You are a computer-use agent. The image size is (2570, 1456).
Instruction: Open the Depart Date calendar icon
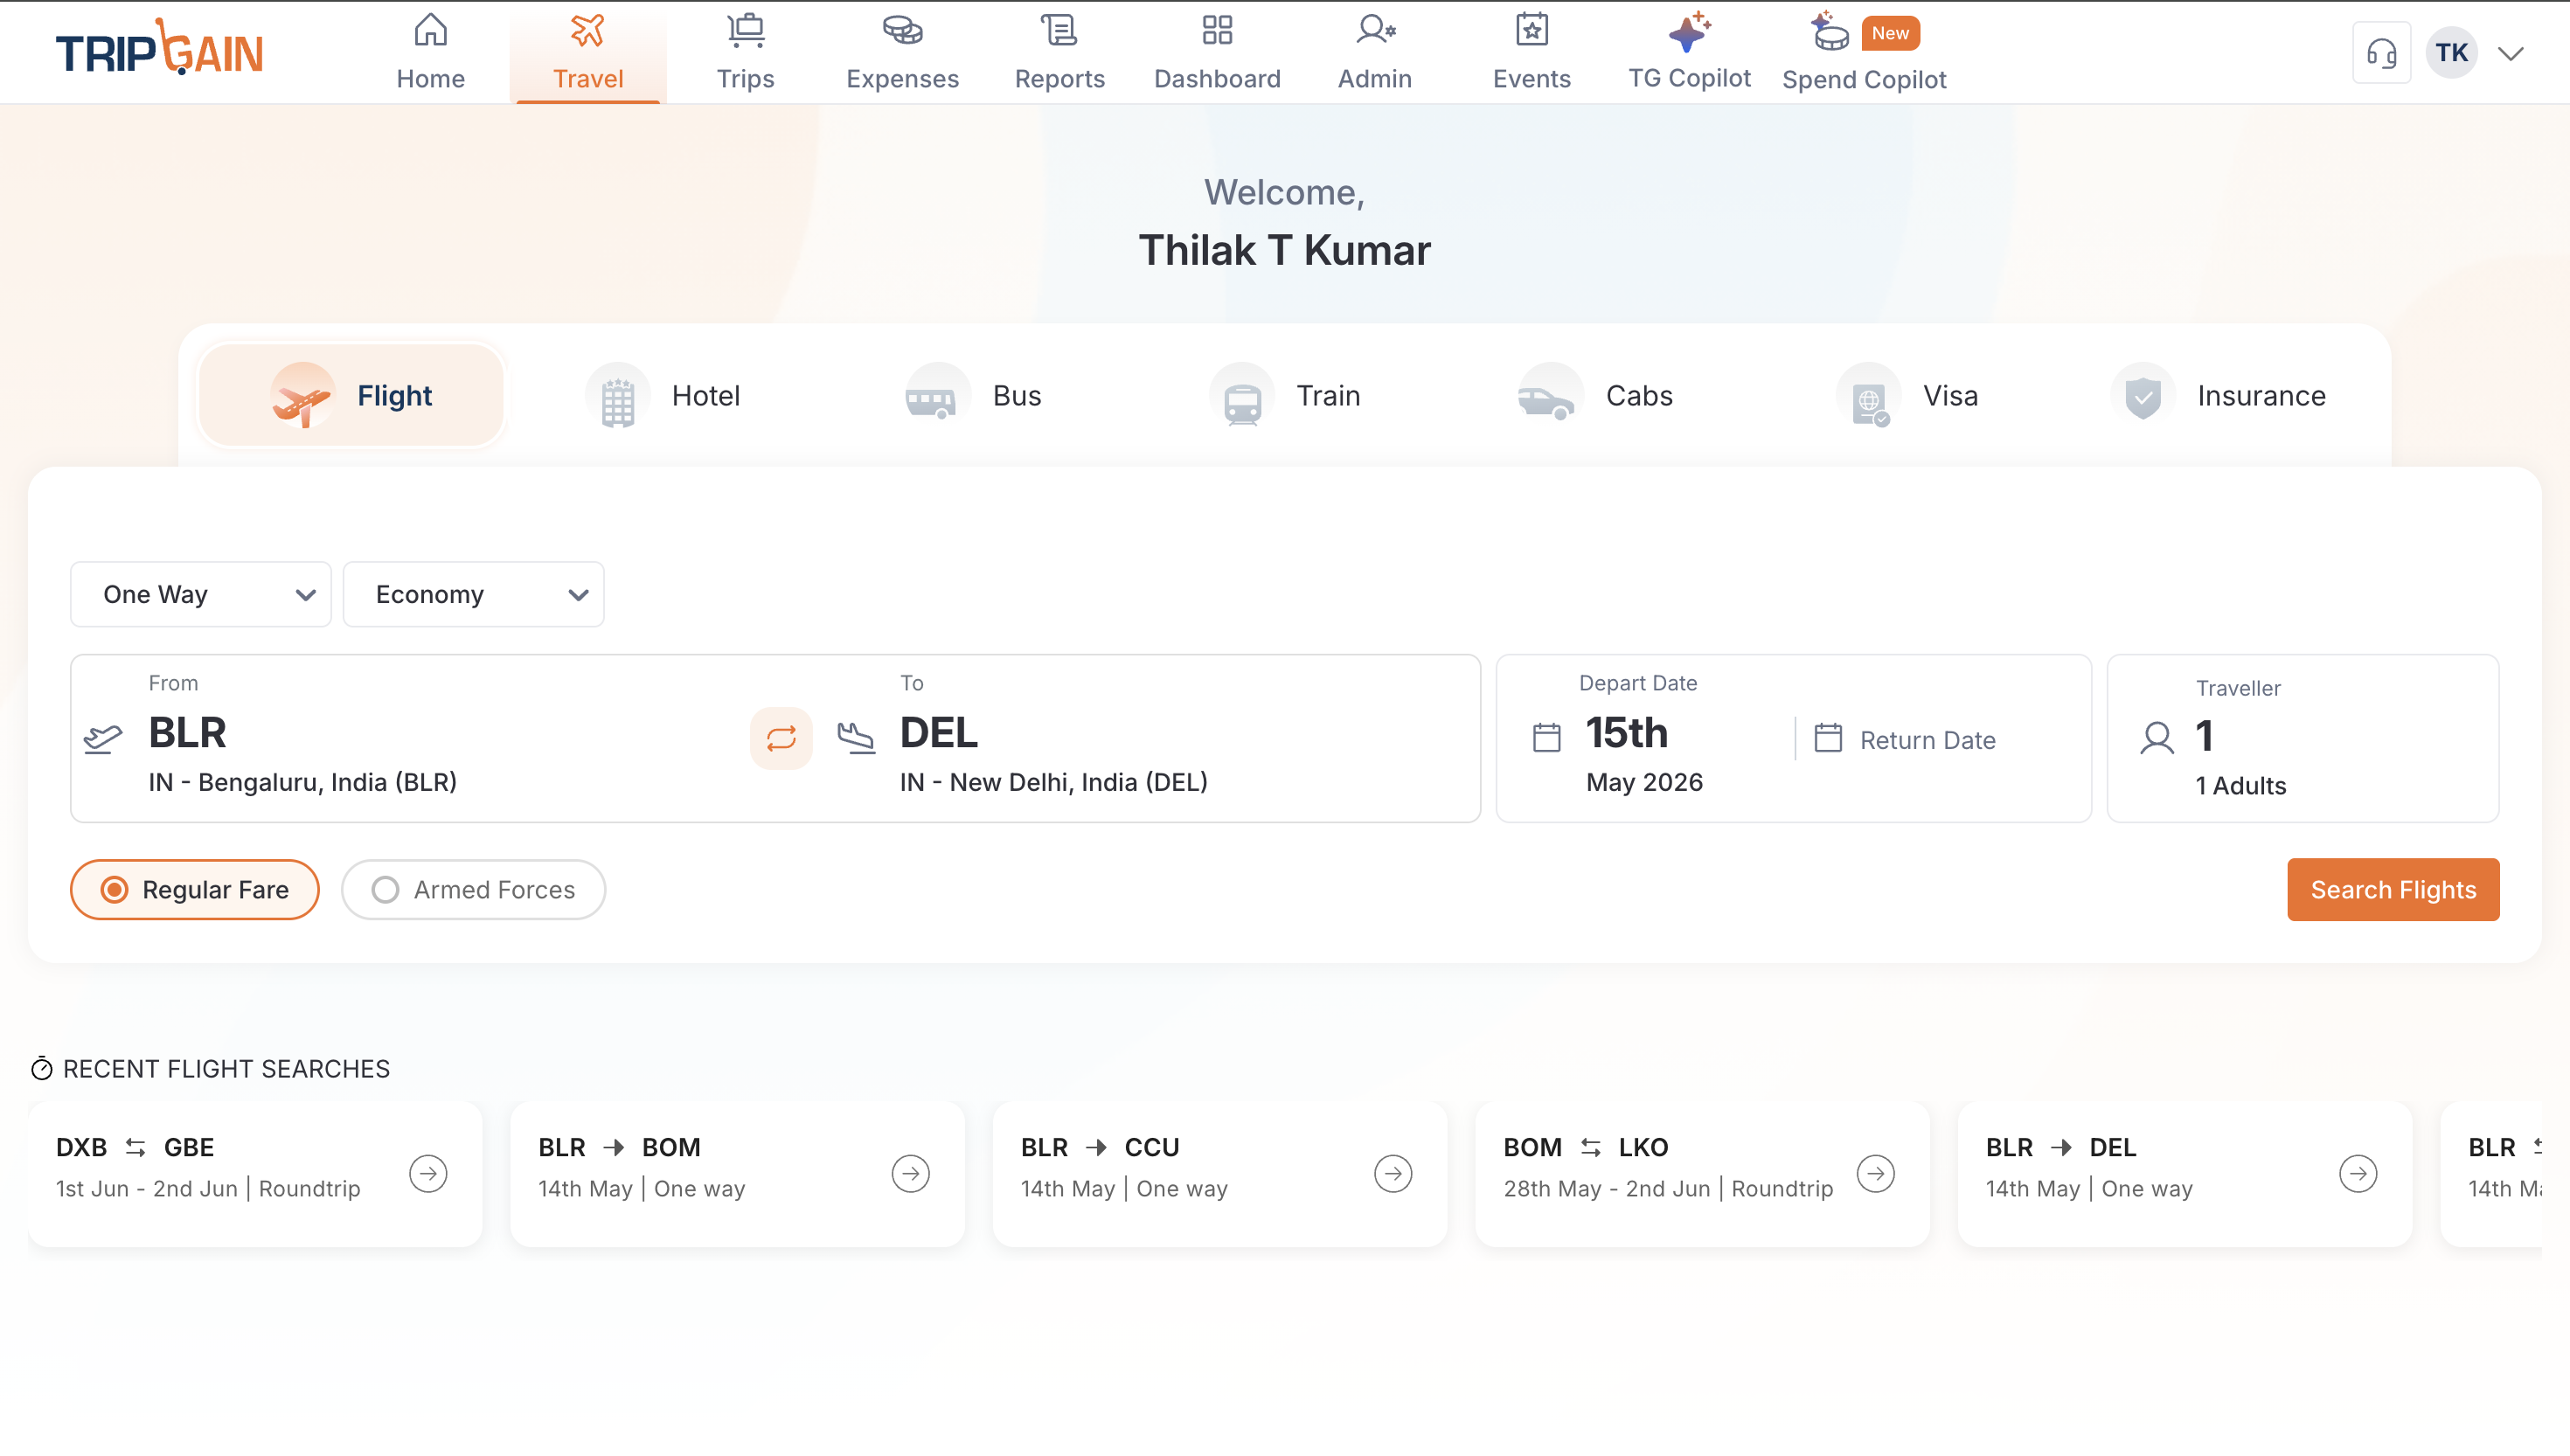[1546, 737]
